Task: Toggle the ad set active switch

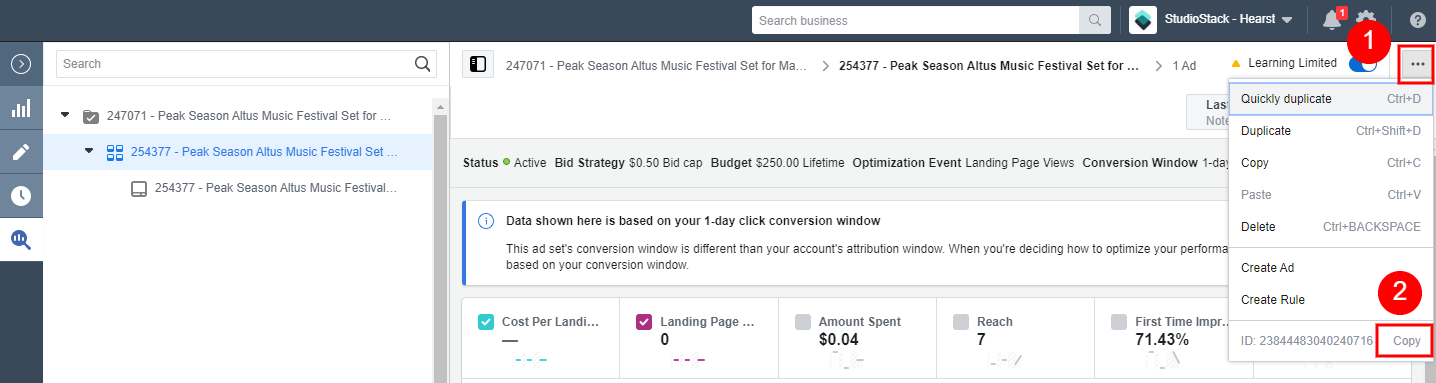Action: [1362, 64]
